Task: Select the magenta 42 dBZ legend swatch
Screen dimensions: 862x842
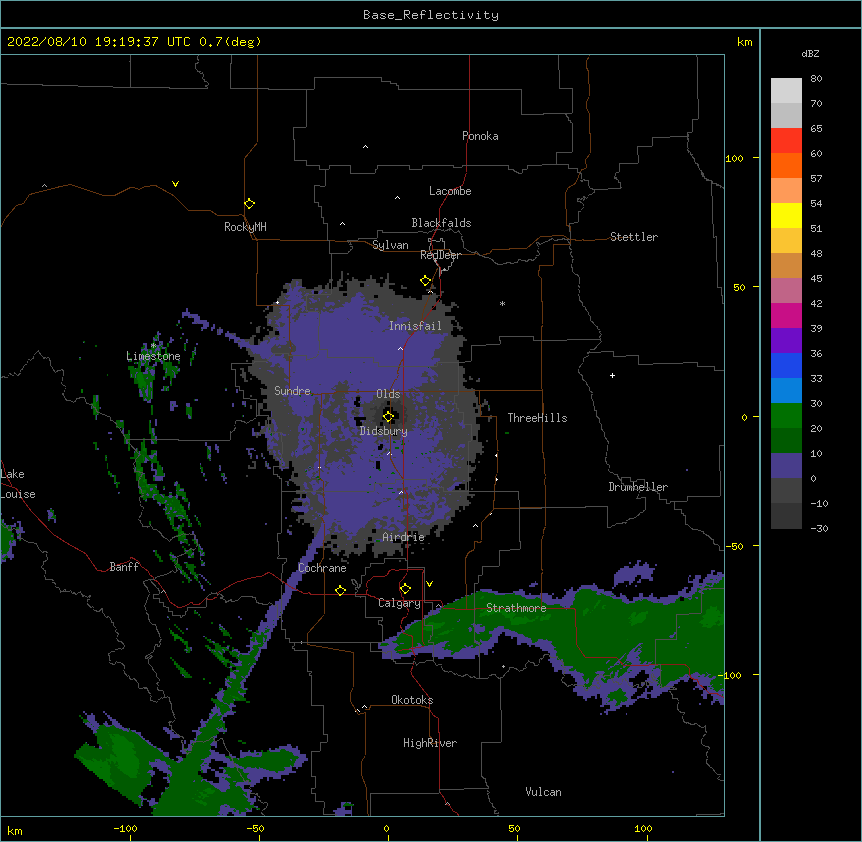Action: pos(786,315)
